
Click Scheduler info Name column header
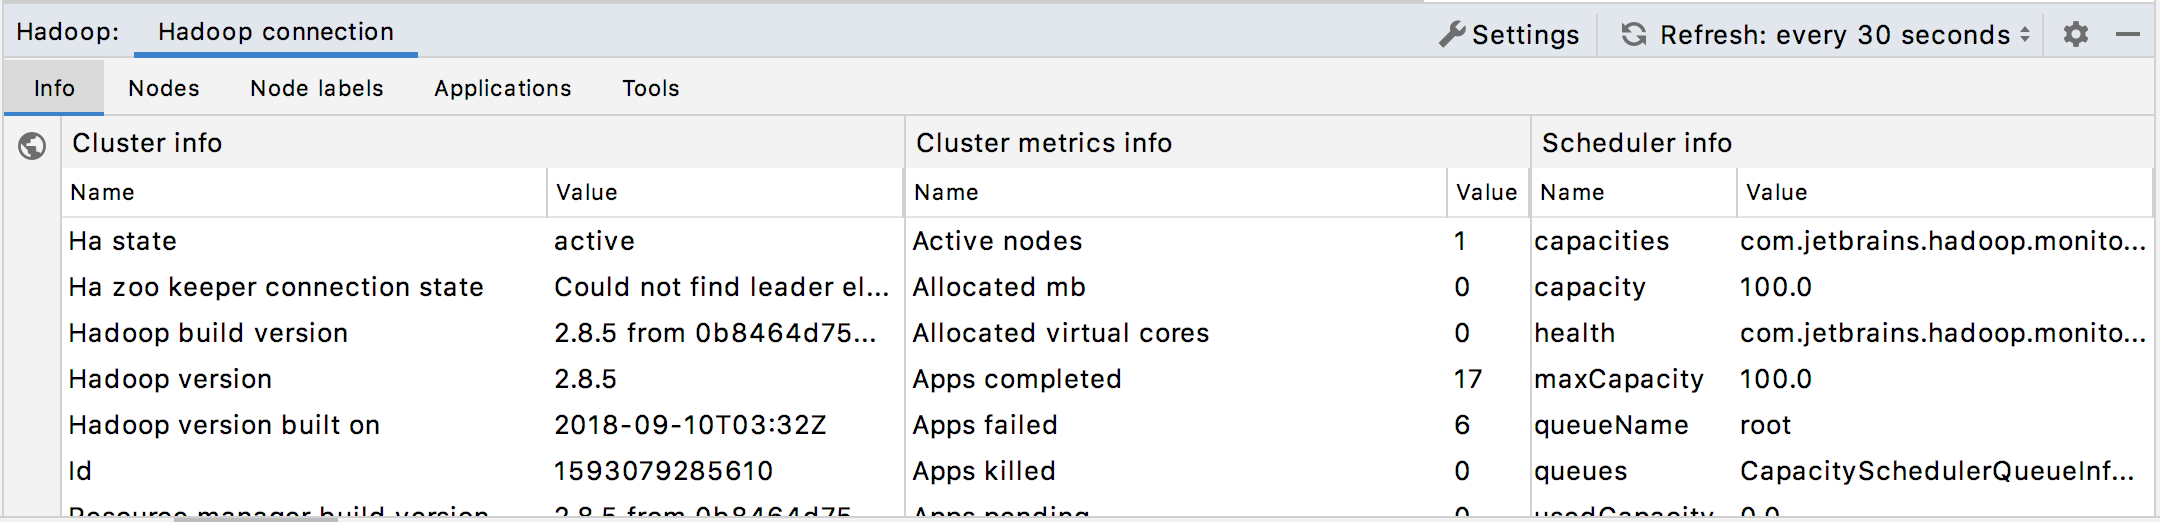click(x=1572, y=192)
